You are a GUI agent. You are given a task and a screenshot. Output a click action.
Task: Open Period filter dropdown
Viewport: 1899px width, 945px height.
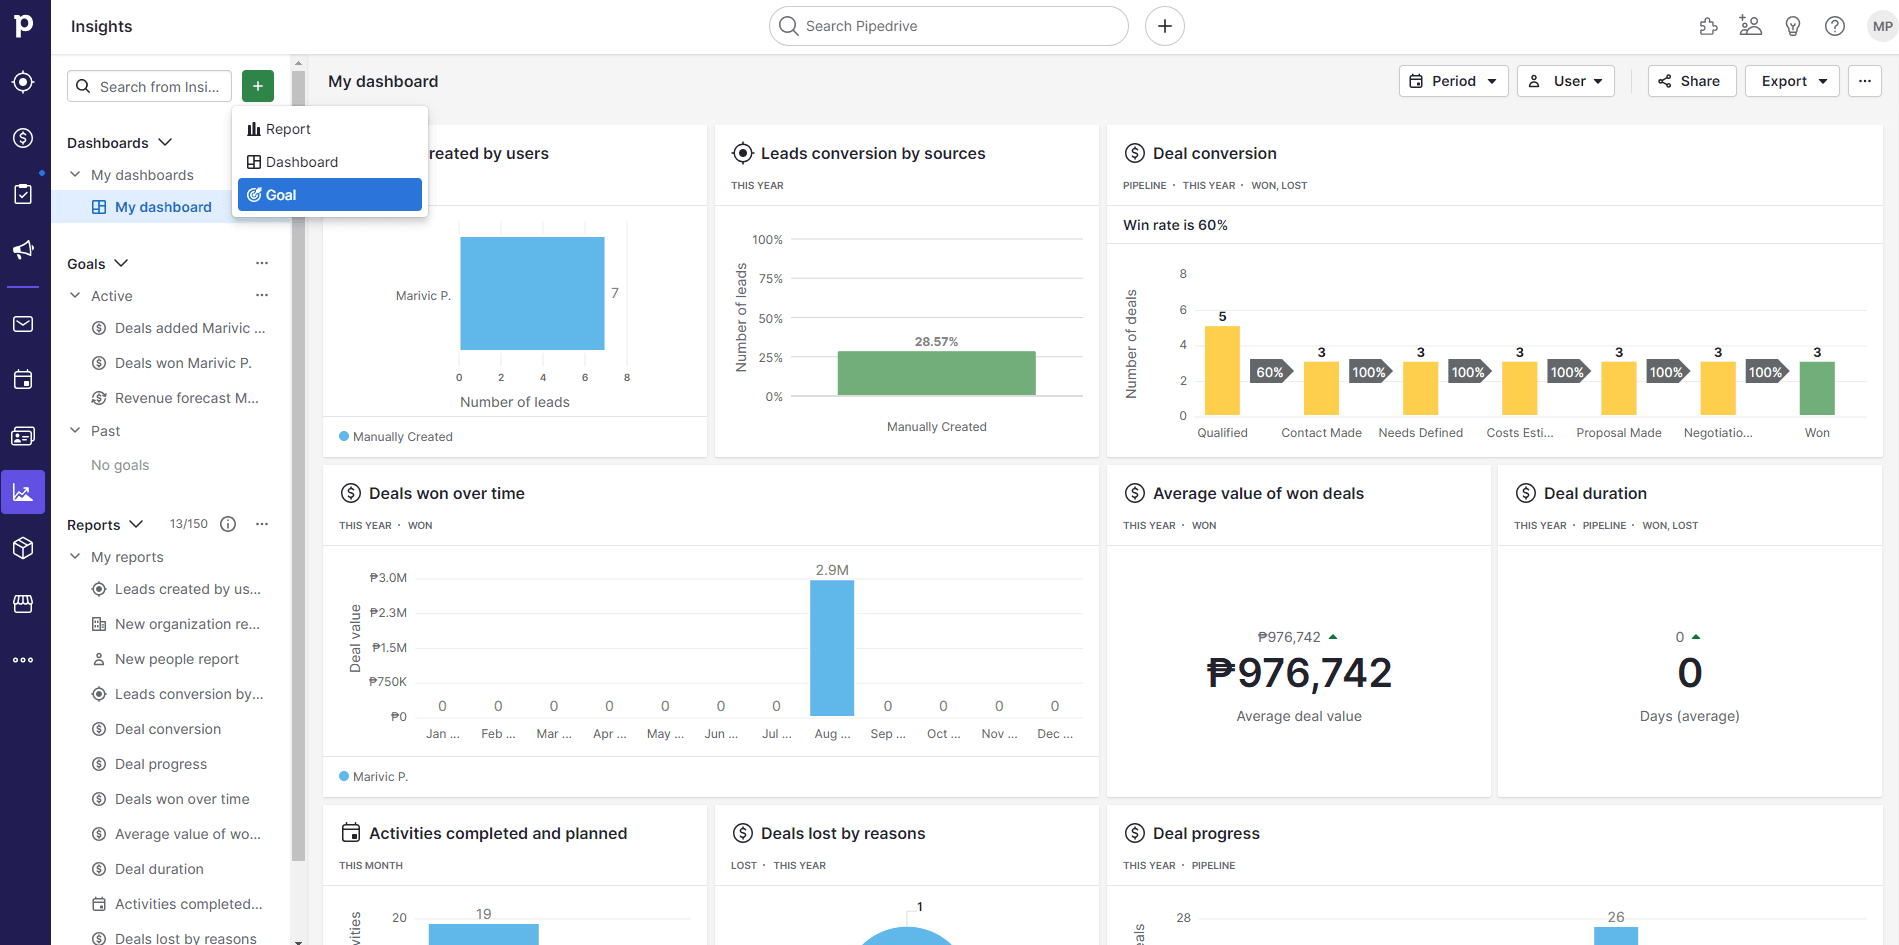(x=1454, y=81)
